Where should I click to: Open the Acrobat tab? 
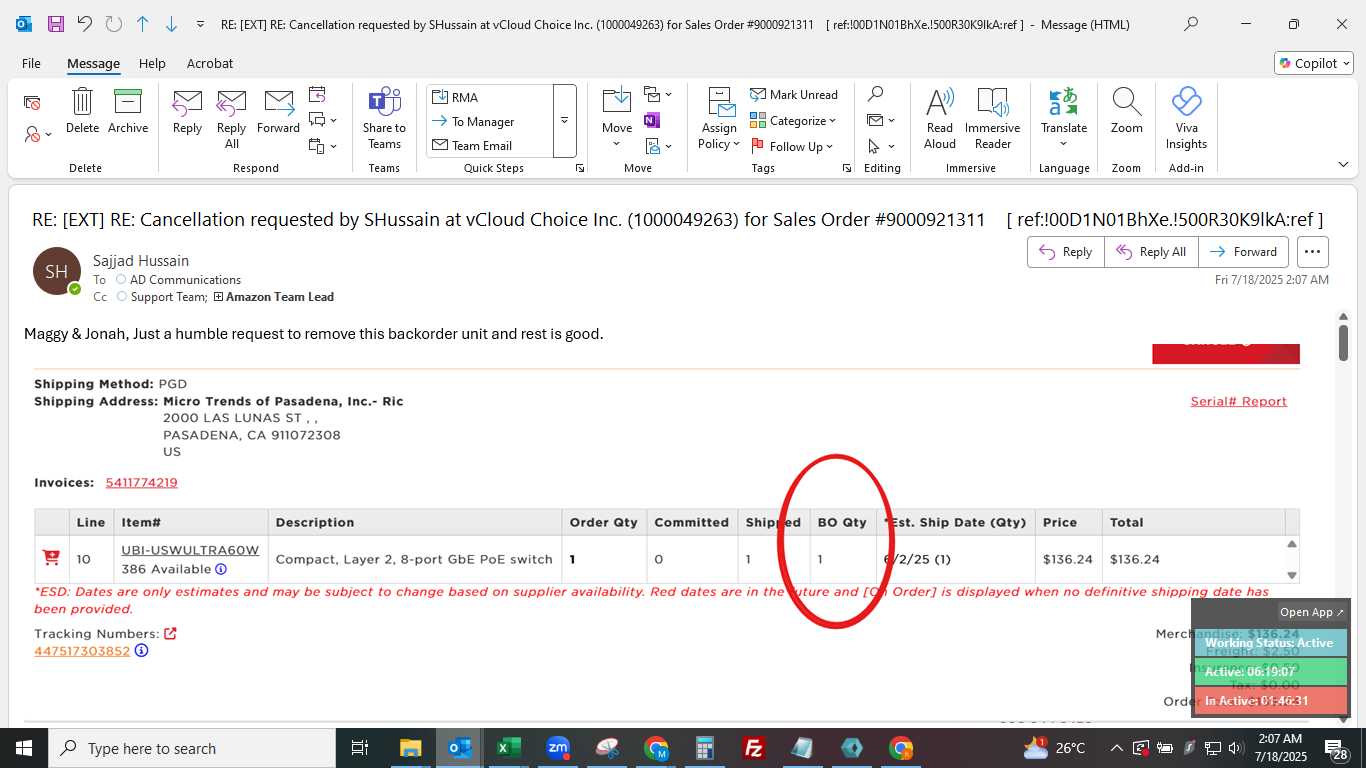210,63
